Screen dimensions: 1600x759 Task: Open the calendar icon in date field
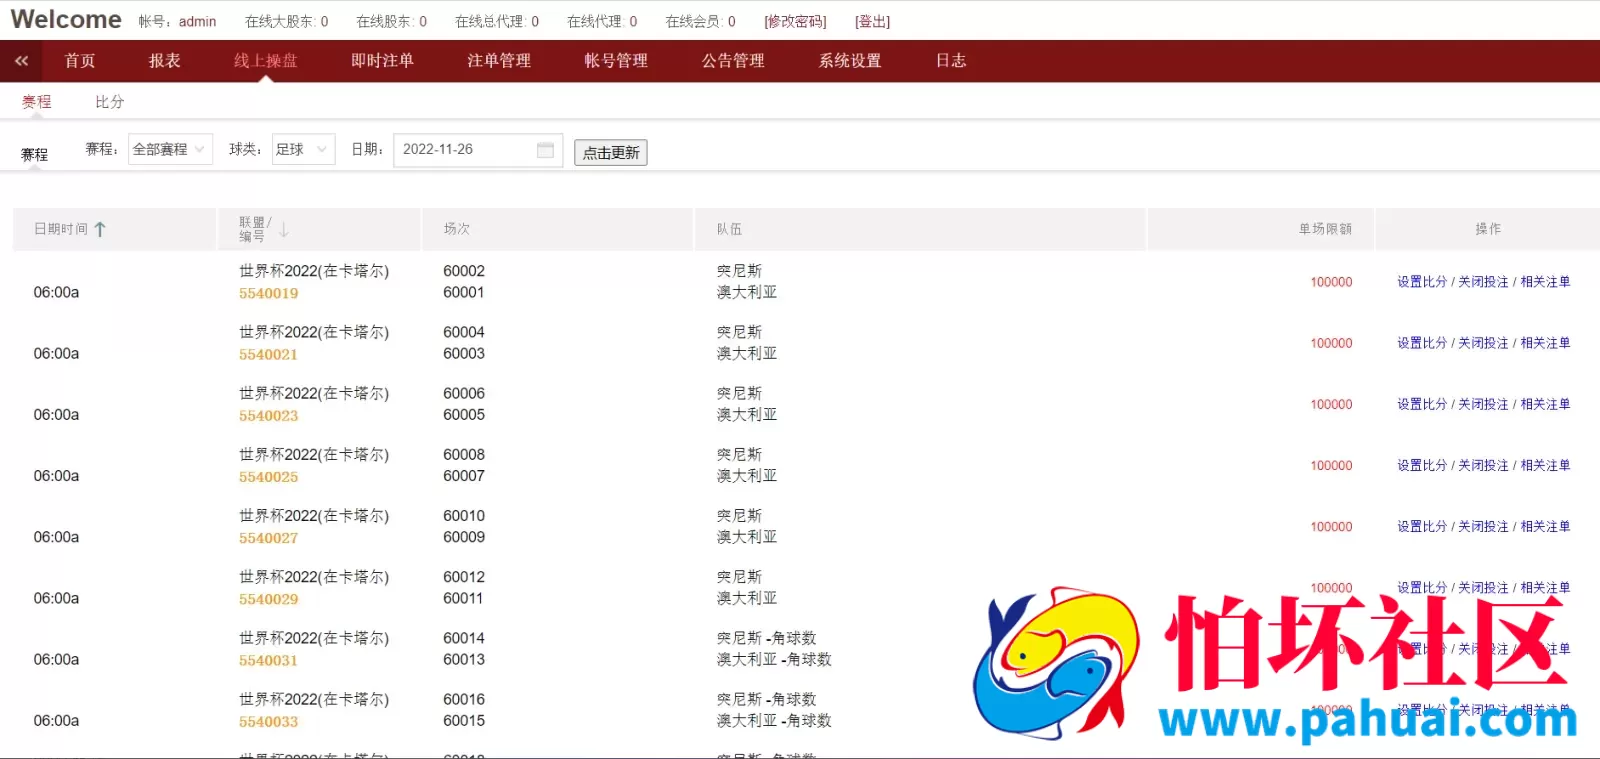coord(545,150)
